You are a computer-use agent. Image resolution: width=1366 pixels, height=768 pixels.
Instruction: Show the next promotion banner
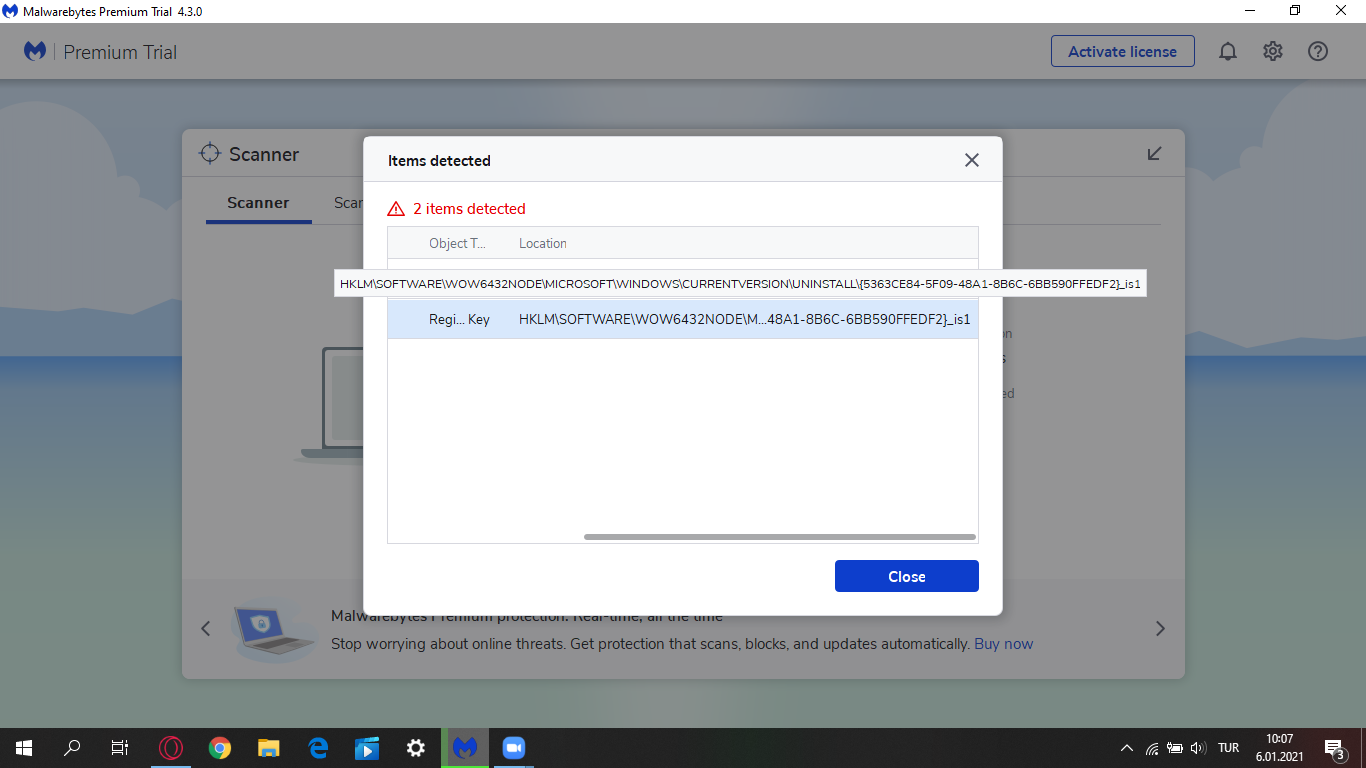pyautogui.click(x=1160, y=629)
